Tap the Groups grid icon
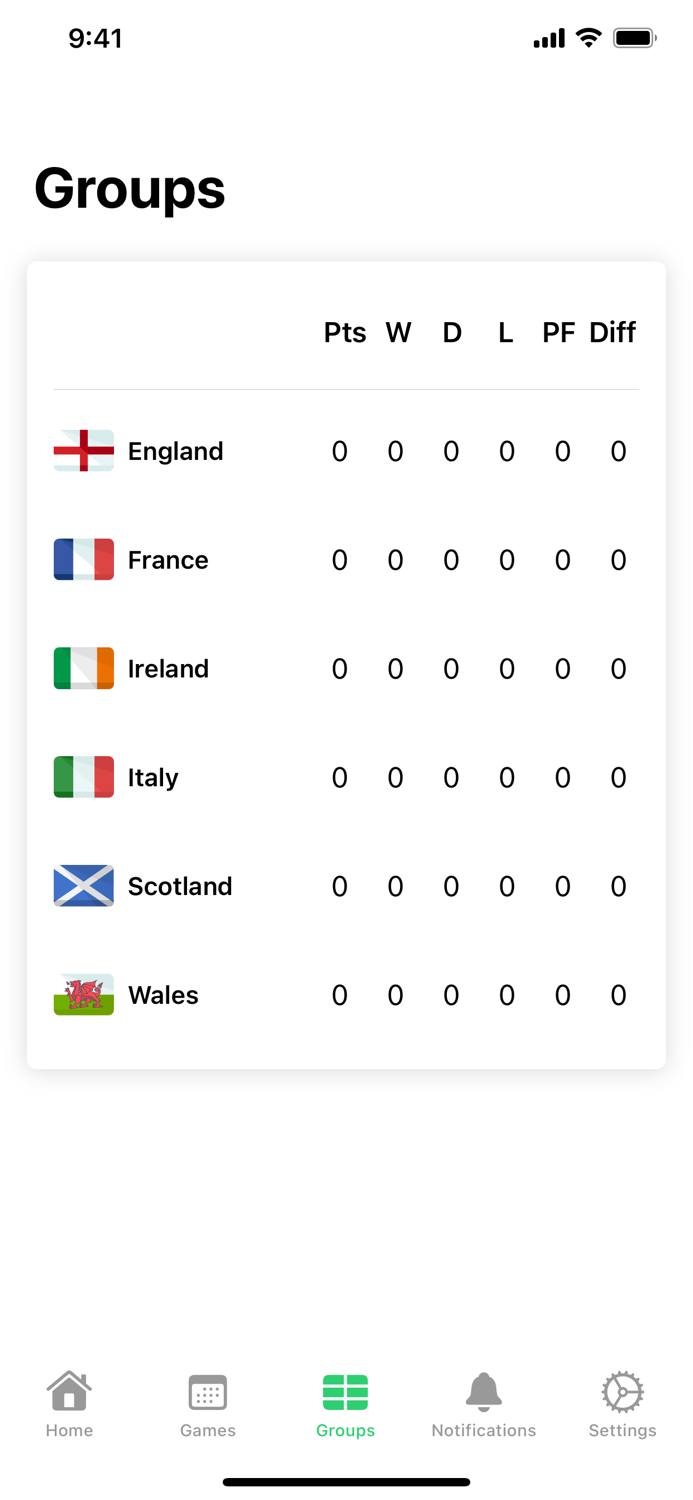The width and height of the screenshot is (693, 1500). pyautogui.click(x=345, y=1390)
